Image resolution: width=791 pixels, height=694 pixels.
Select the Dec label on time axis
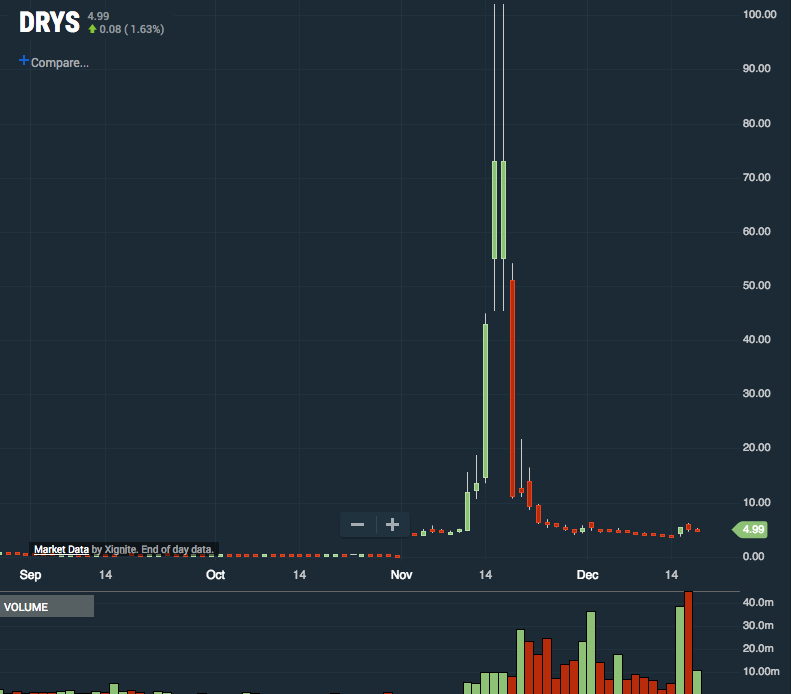tap(587, 575)
